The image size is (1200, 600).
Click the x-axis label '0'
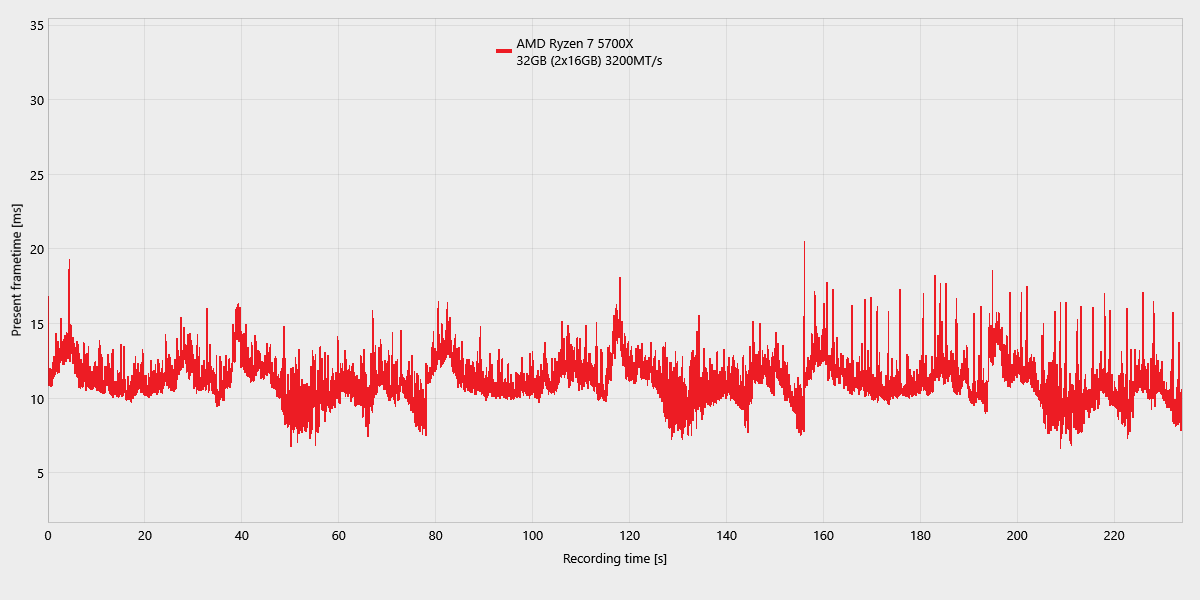pyautogui.click(x=48, y=536)
